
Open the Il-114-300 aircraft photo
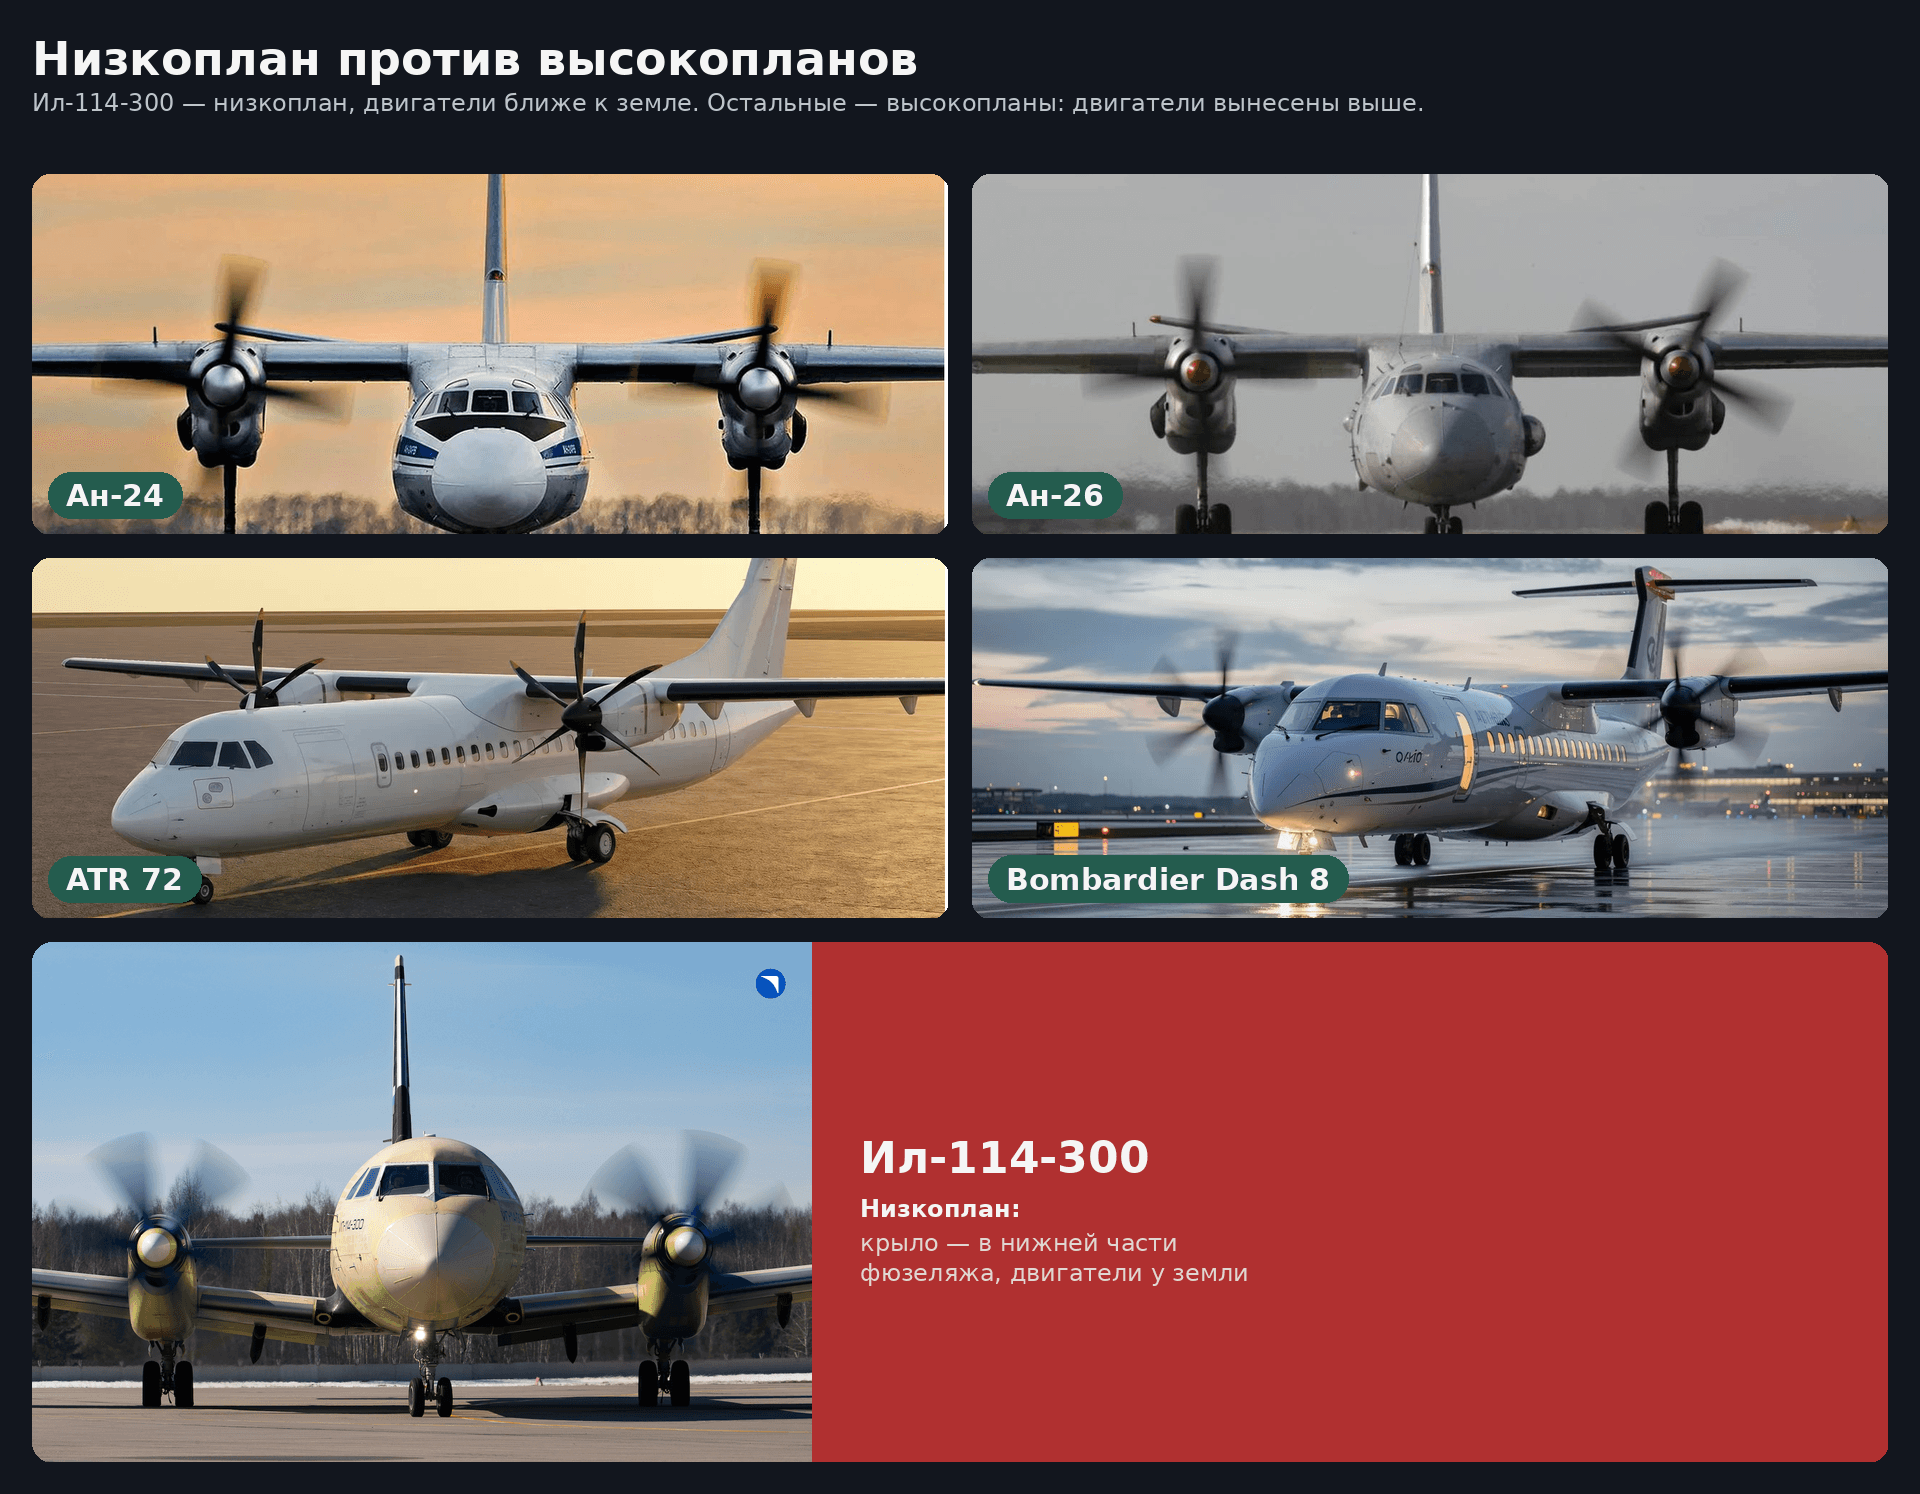(x=422, y=1202)
